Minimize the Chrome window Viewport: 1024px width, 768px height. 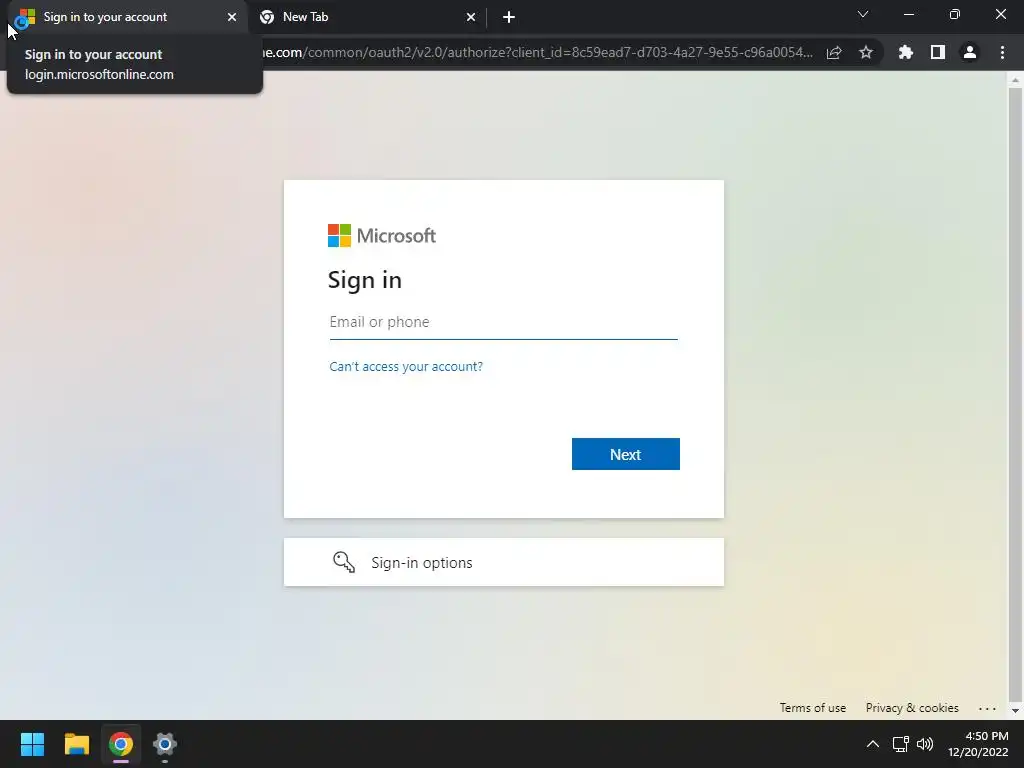[x=908, y=14]
